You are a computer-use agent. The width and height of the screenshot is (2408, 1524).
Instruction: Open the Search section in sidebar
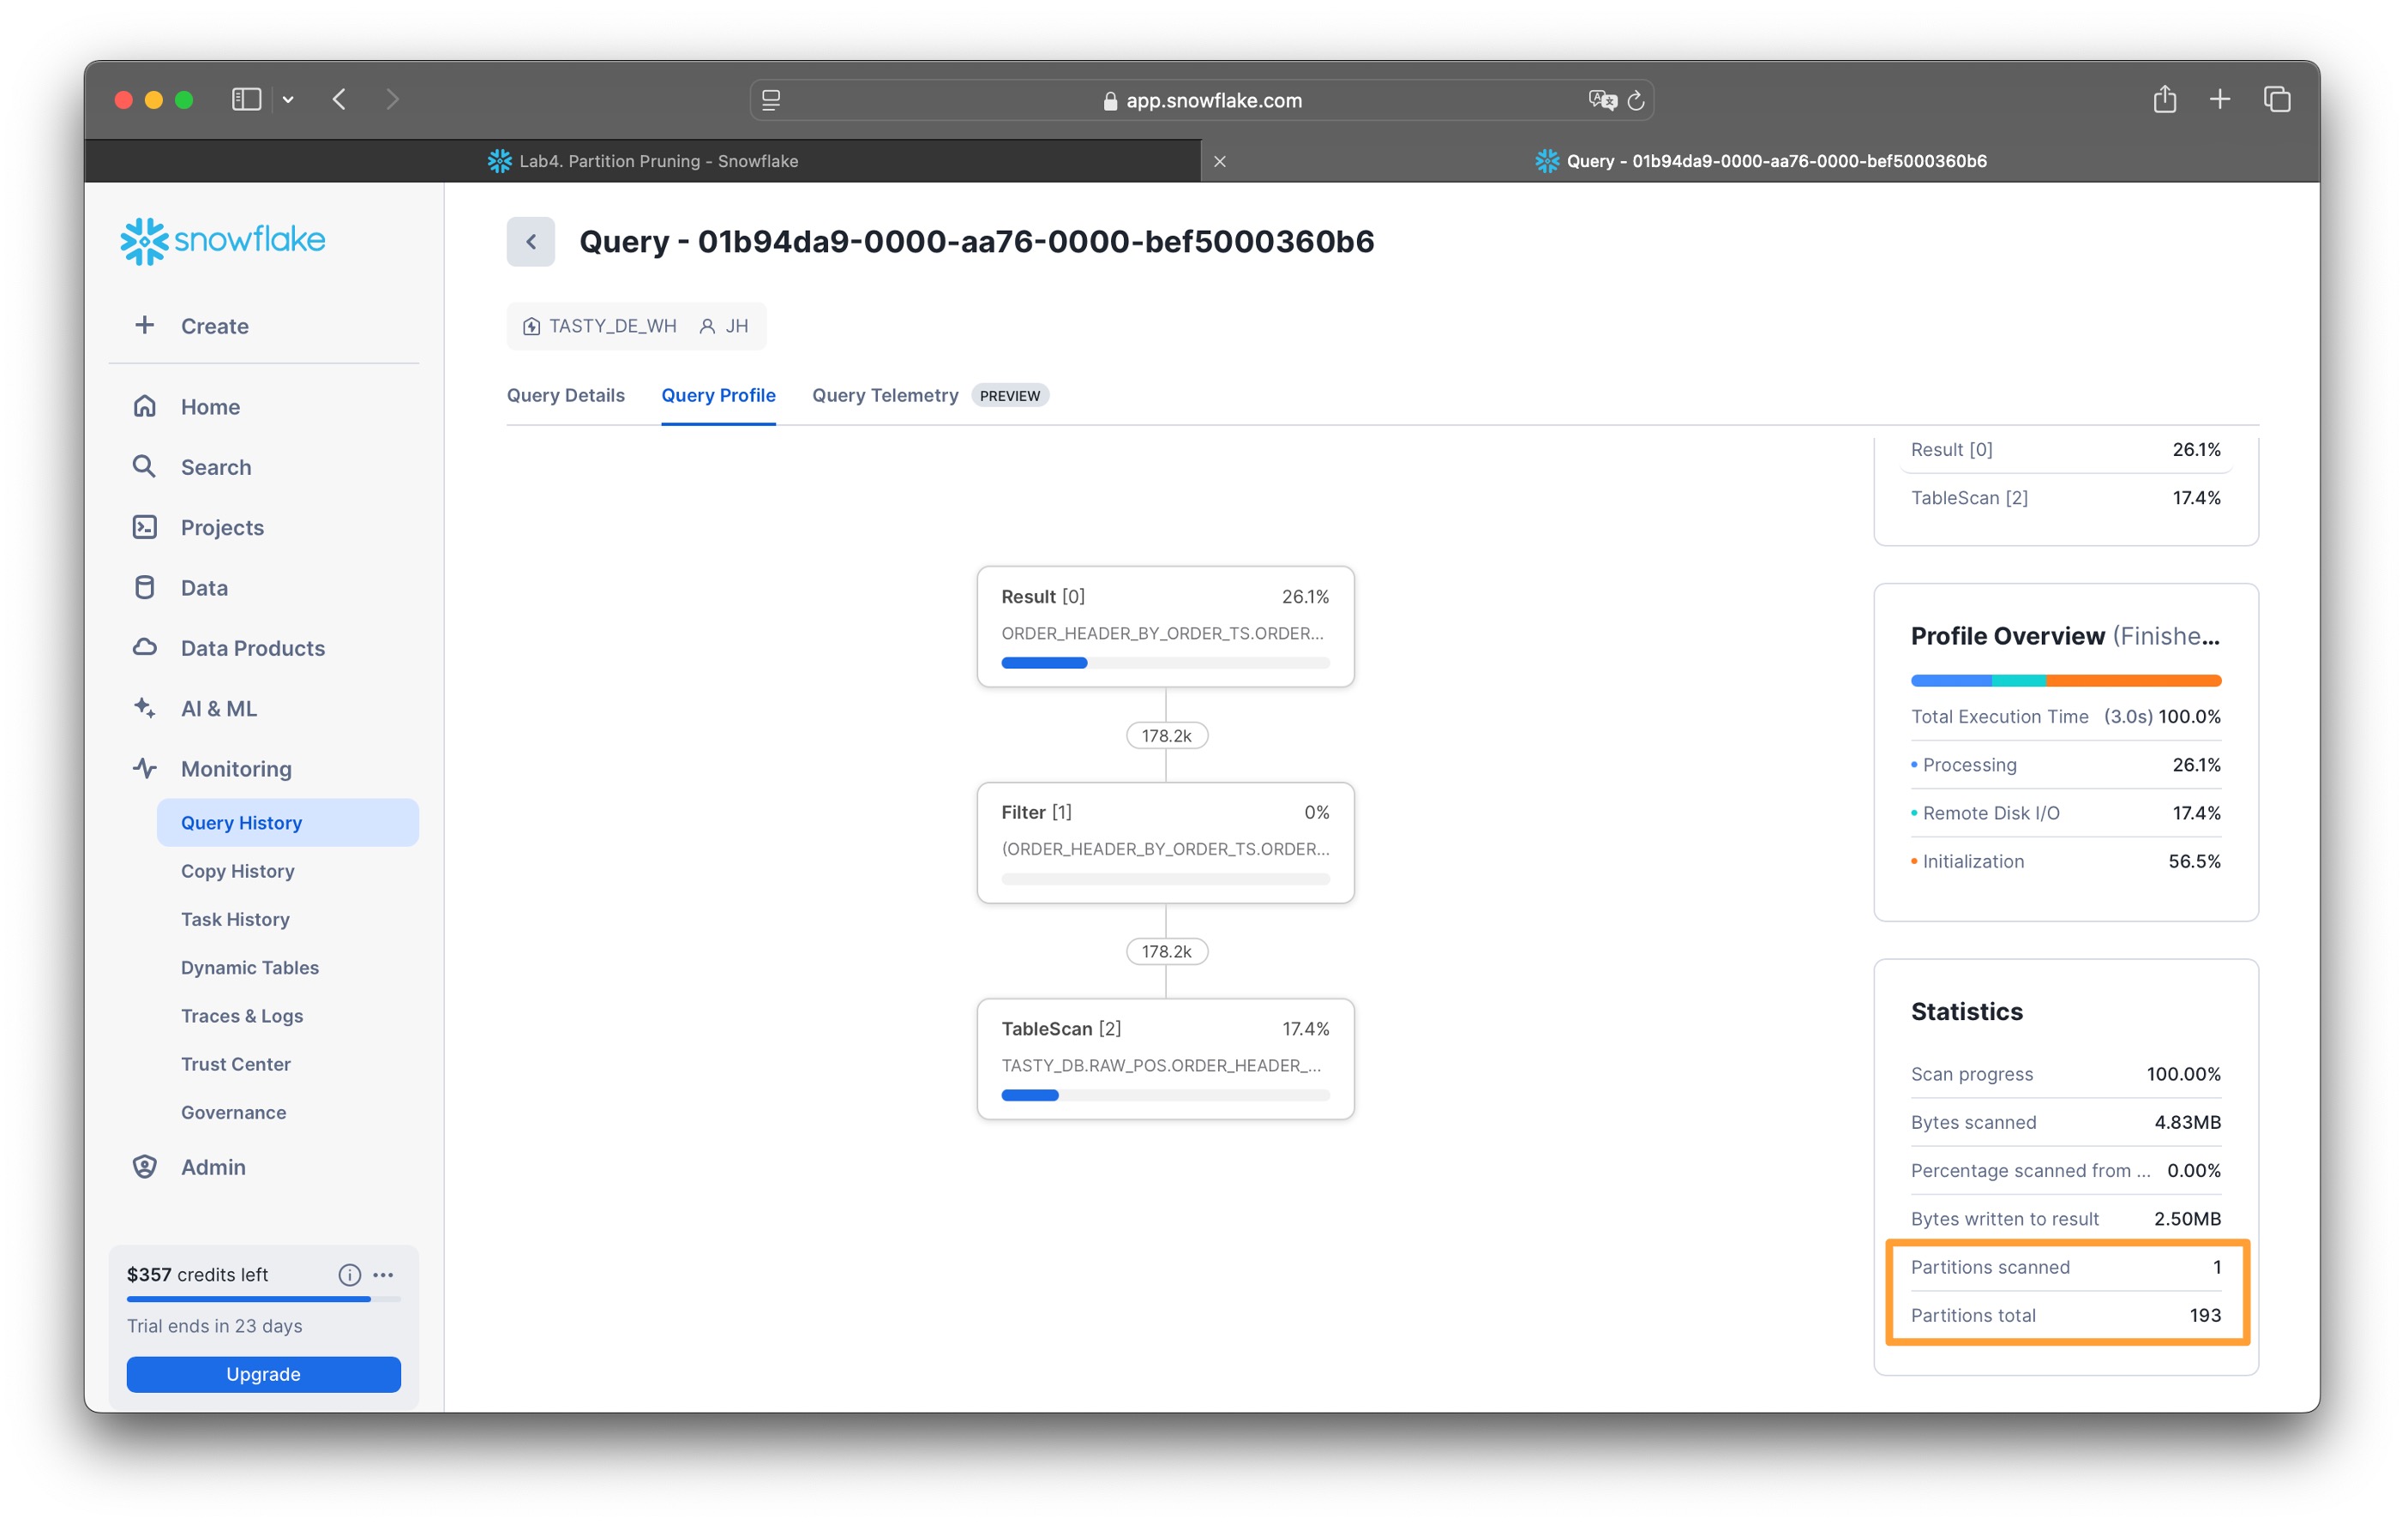(x=215, y=467)
